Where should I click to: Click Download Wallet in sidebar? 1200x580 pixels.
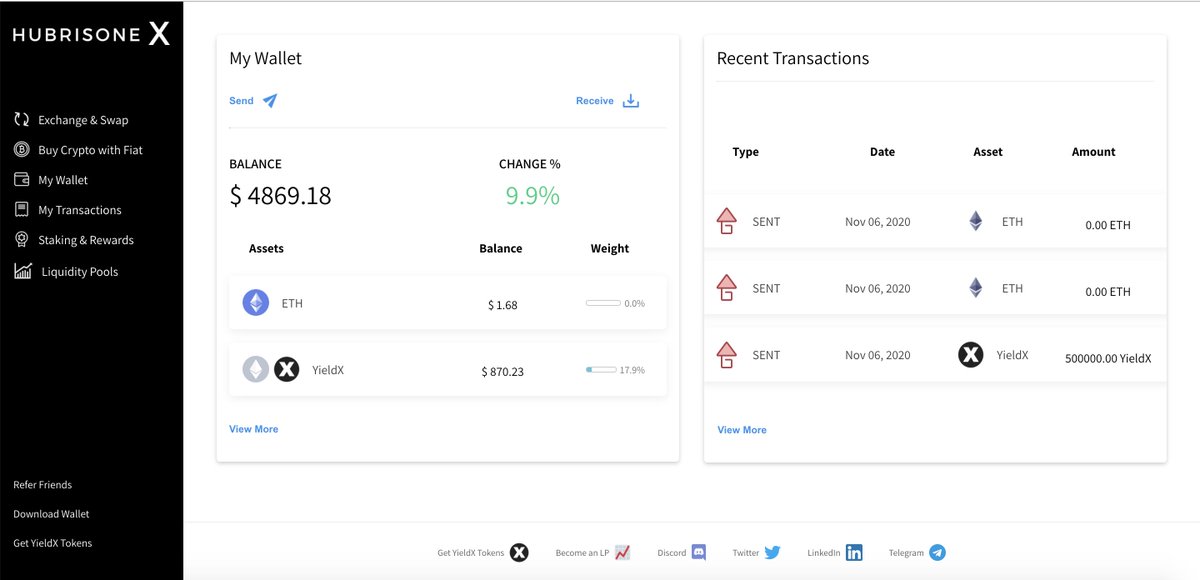51,514
